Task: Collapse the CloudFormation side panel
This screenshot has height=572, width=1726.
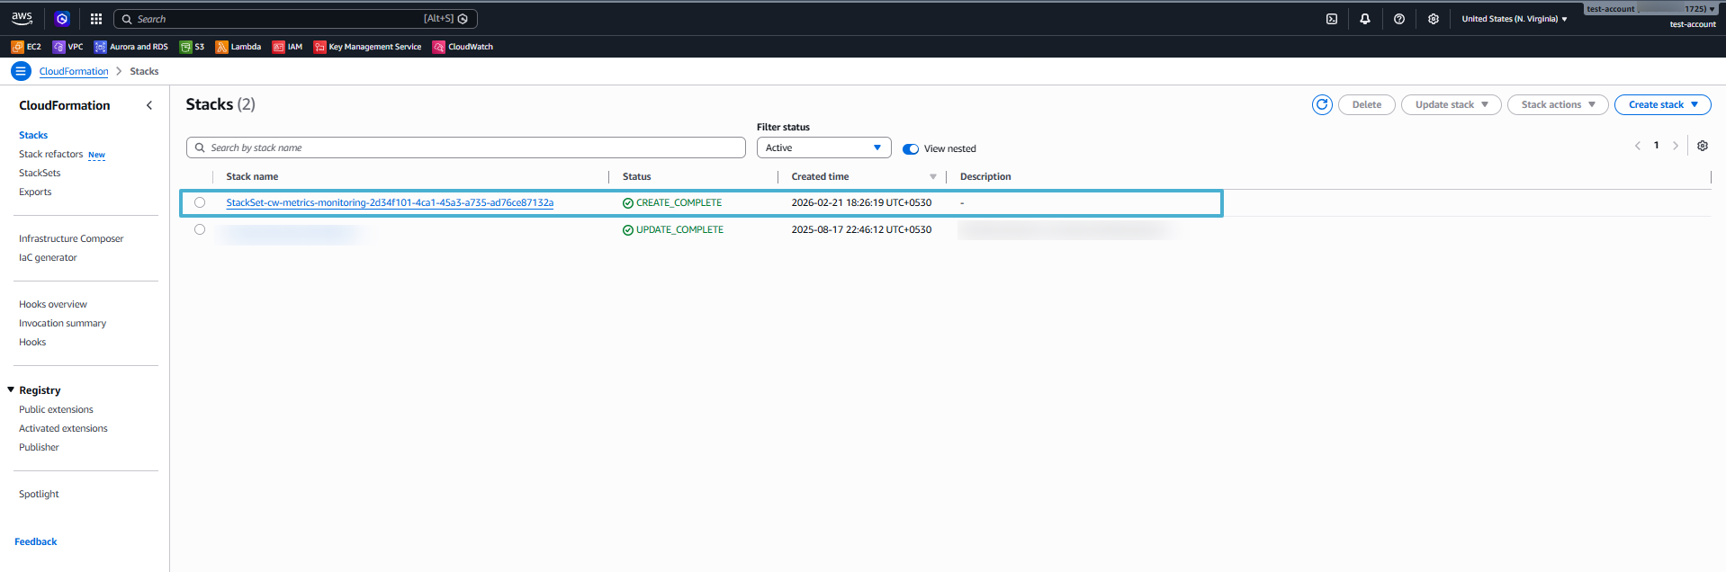Action: (150, 105)
